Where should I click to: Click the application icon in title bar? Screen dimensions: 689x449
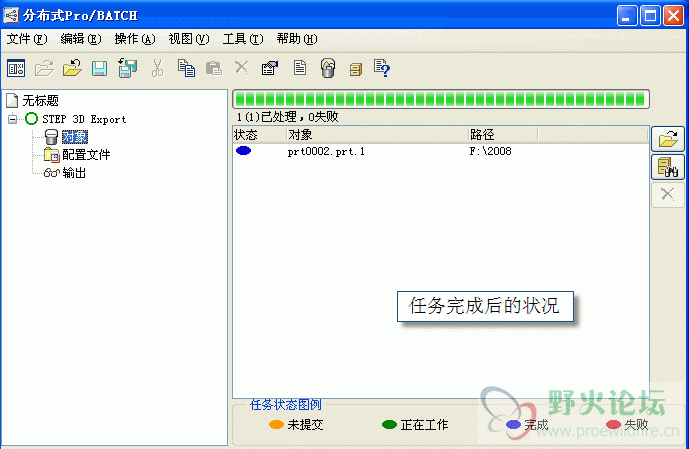[x=11, y=15]
